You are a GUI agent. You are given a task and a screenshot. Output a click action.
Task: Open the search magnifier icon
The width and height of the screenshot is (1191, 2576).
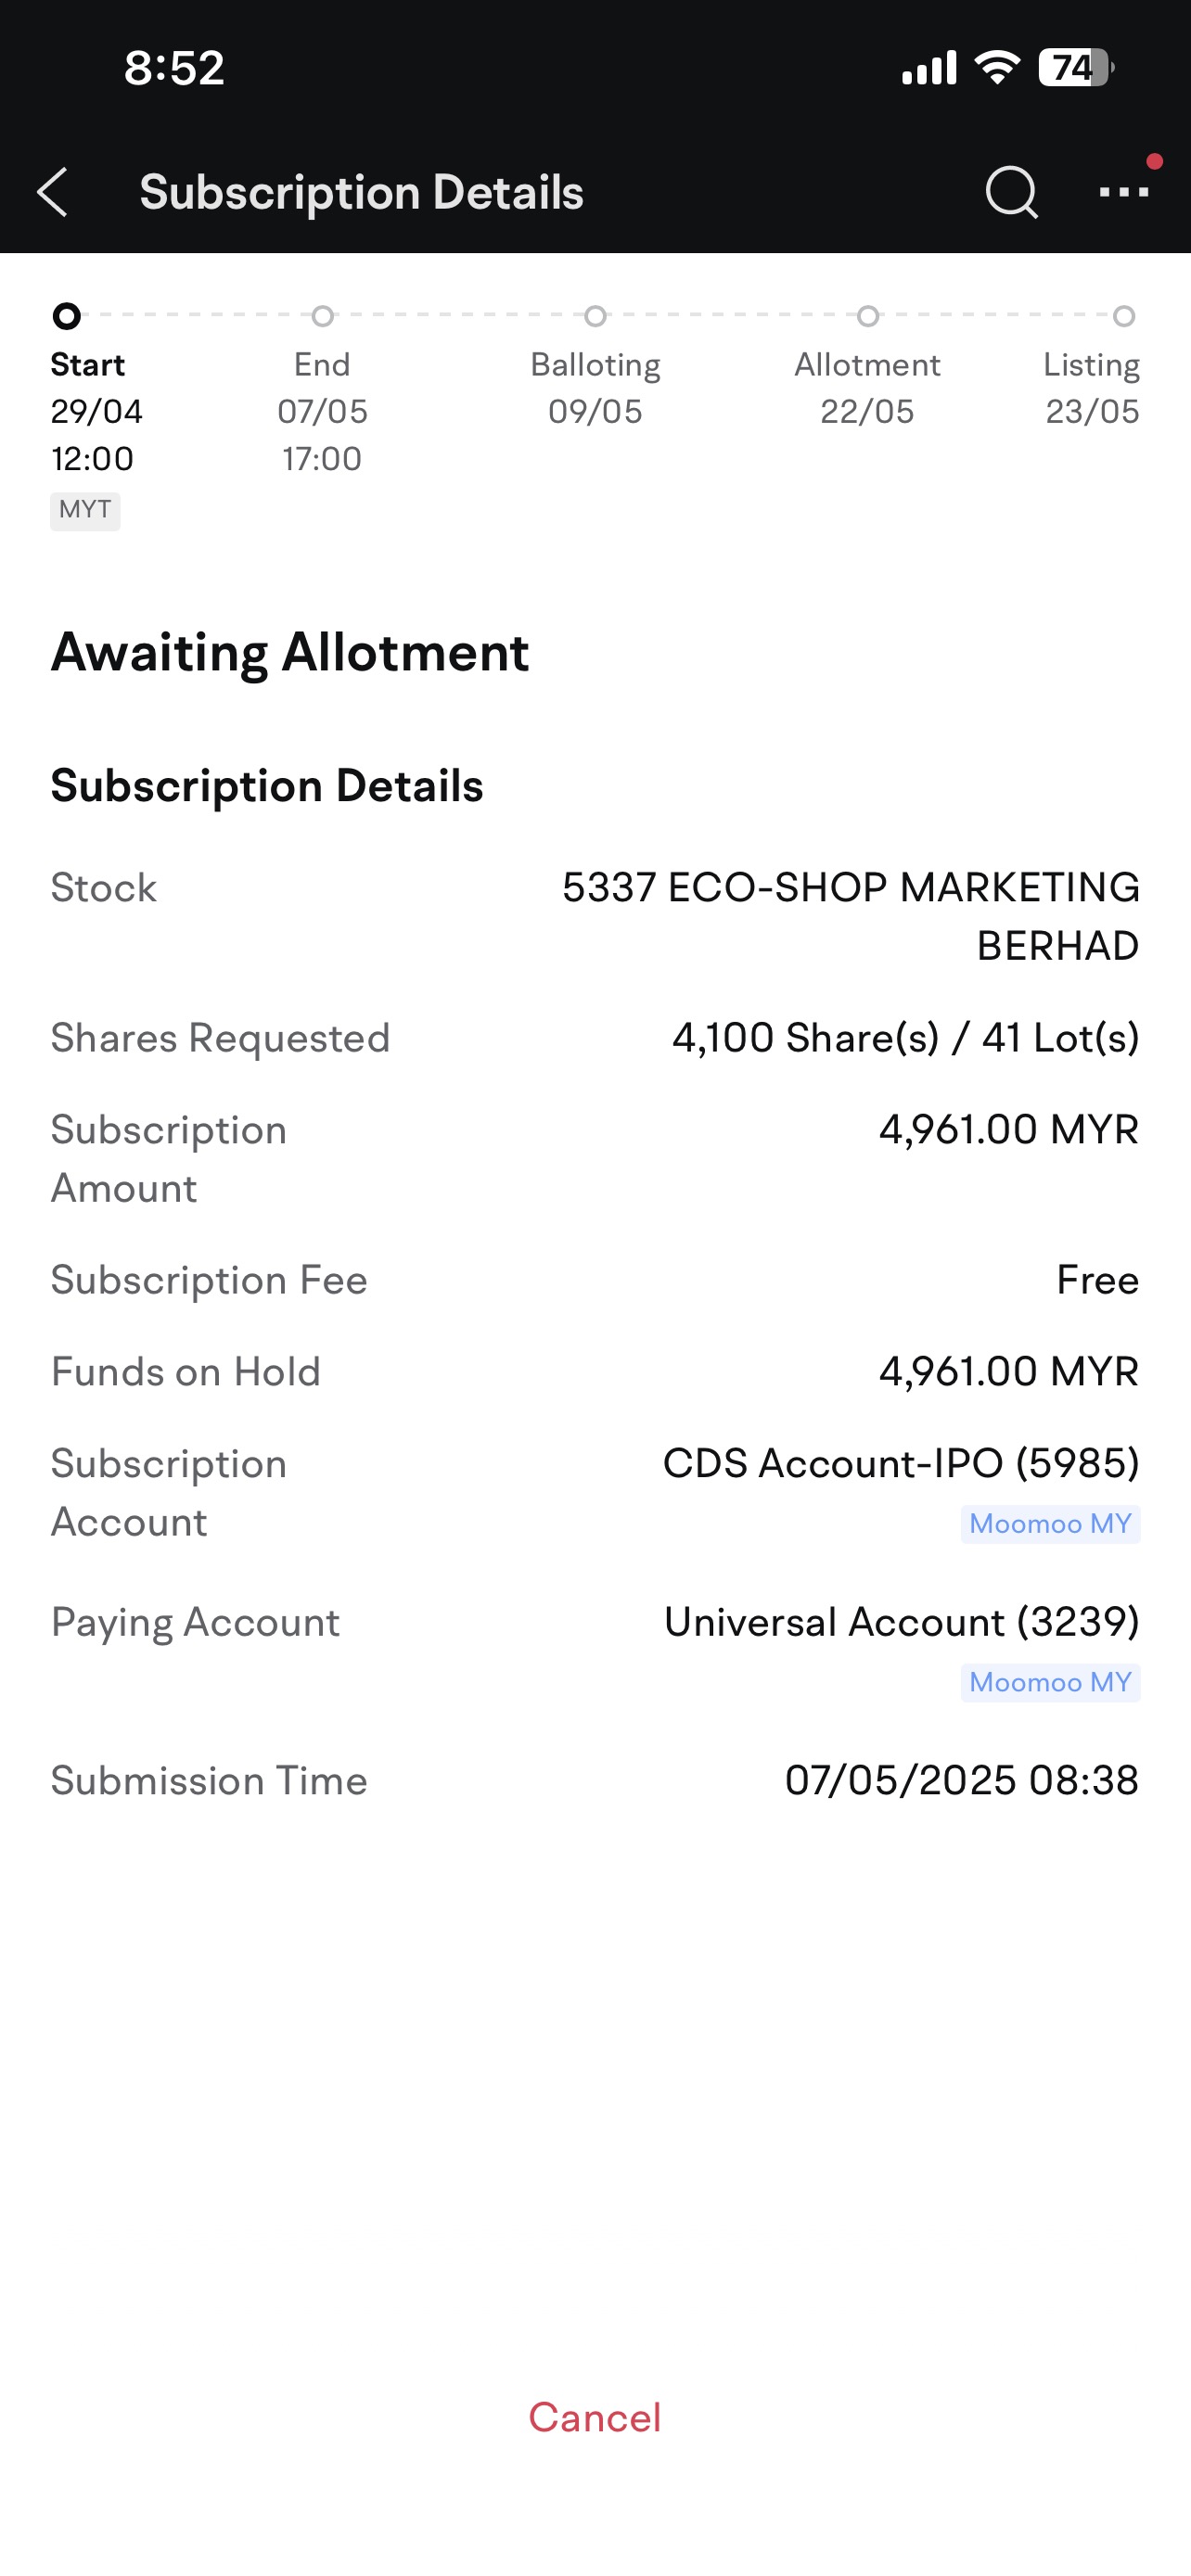tap(1011, 192)
